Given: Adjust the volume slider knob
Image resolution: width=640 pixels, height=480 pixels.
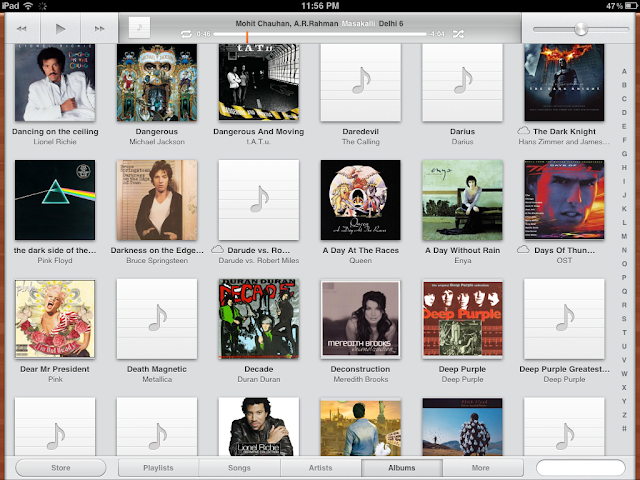Looking at the screenshot, I should (x=580, y=29).
